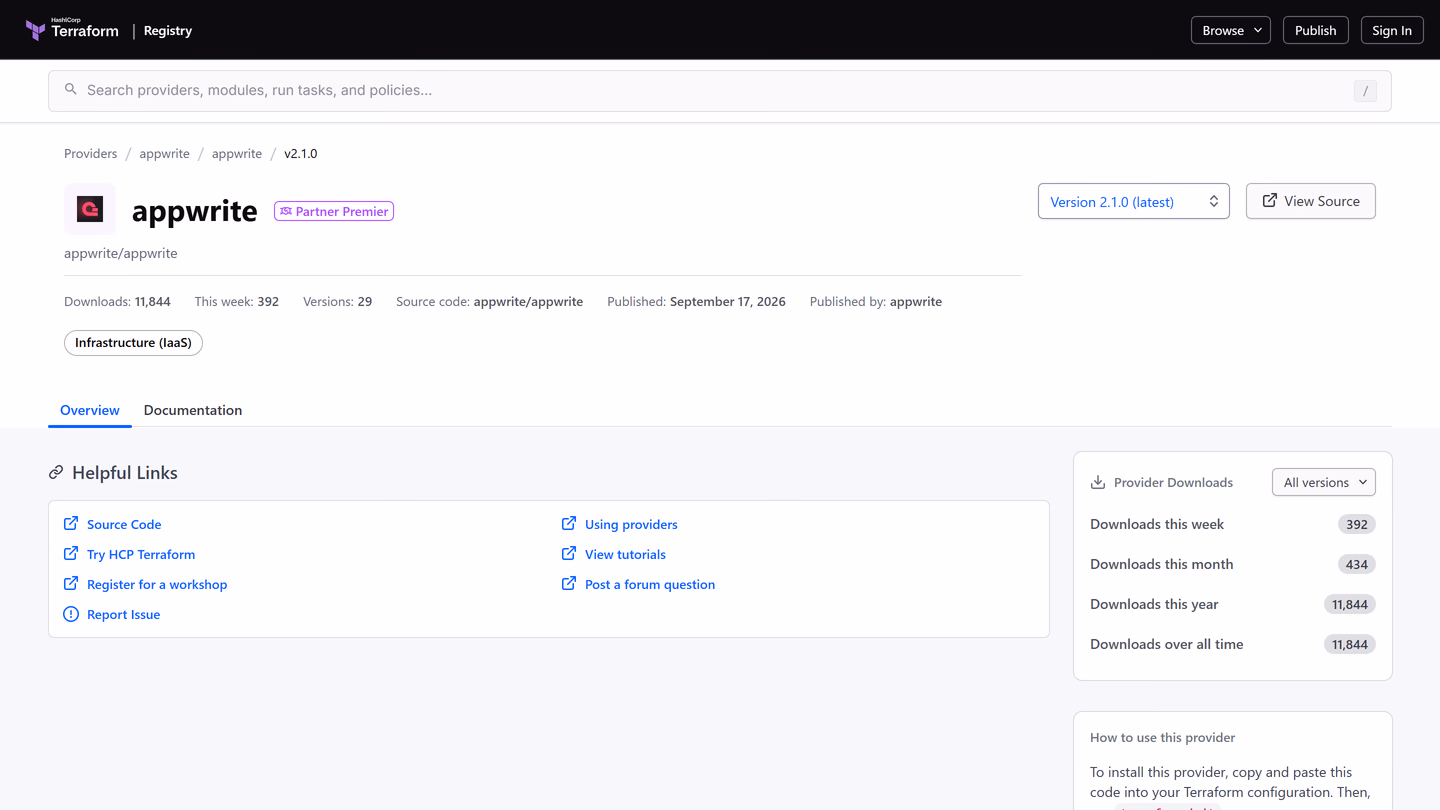Click the slash keyboard shortcut badge in search
The image size is (1440, 810).
click(x=1365, y=91)
